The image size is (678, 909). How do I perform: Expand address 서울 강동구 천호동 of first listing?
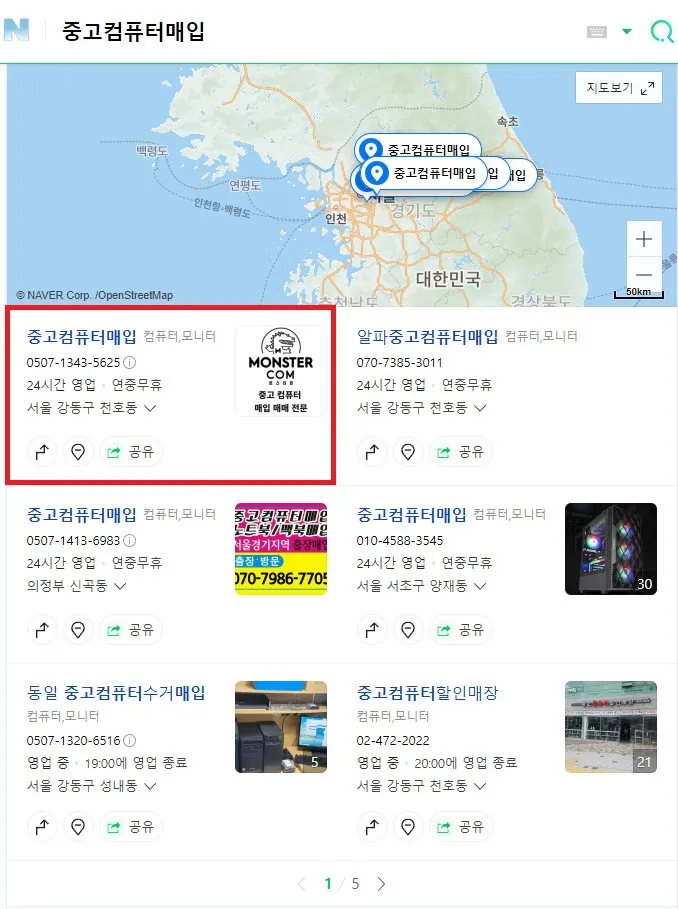coord(92,408)
